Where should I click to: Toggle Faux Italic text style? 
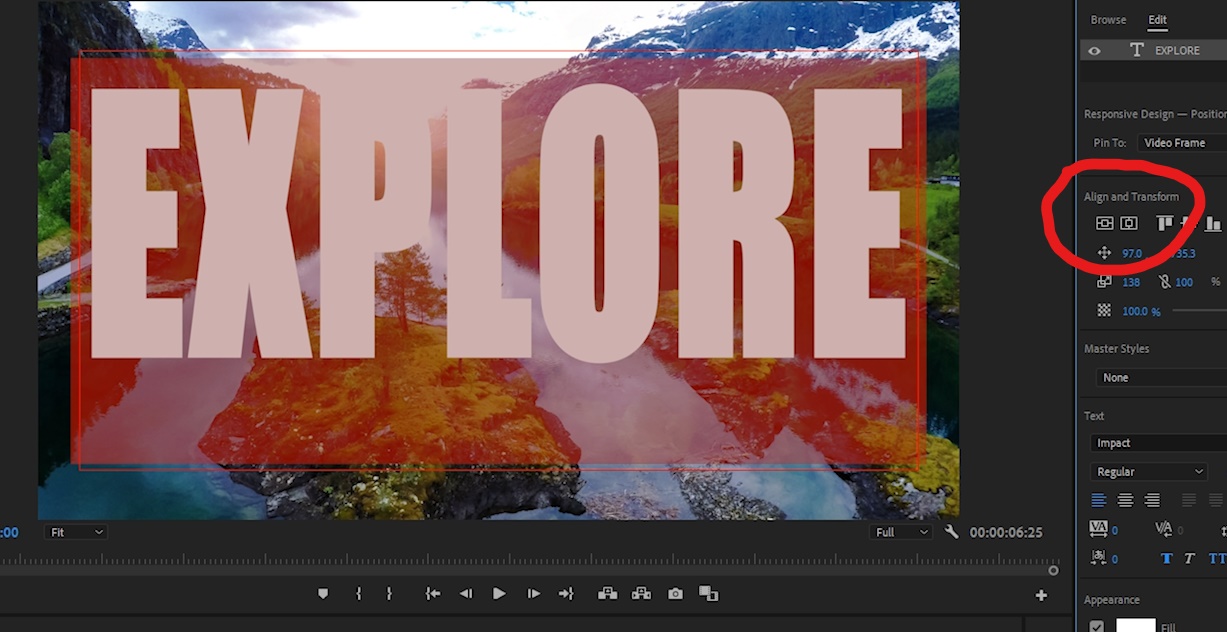(x=1190, y=558)
